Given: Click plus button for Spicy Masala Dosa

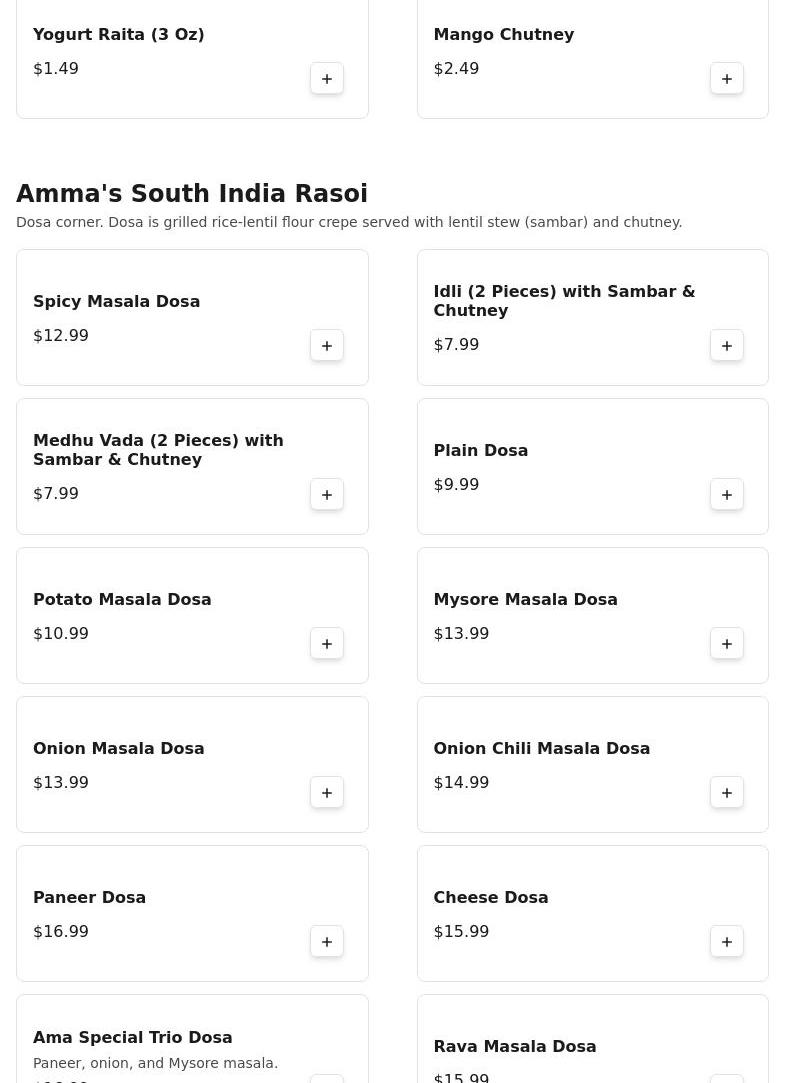Looking at the screenshot, I should point(327,346).
